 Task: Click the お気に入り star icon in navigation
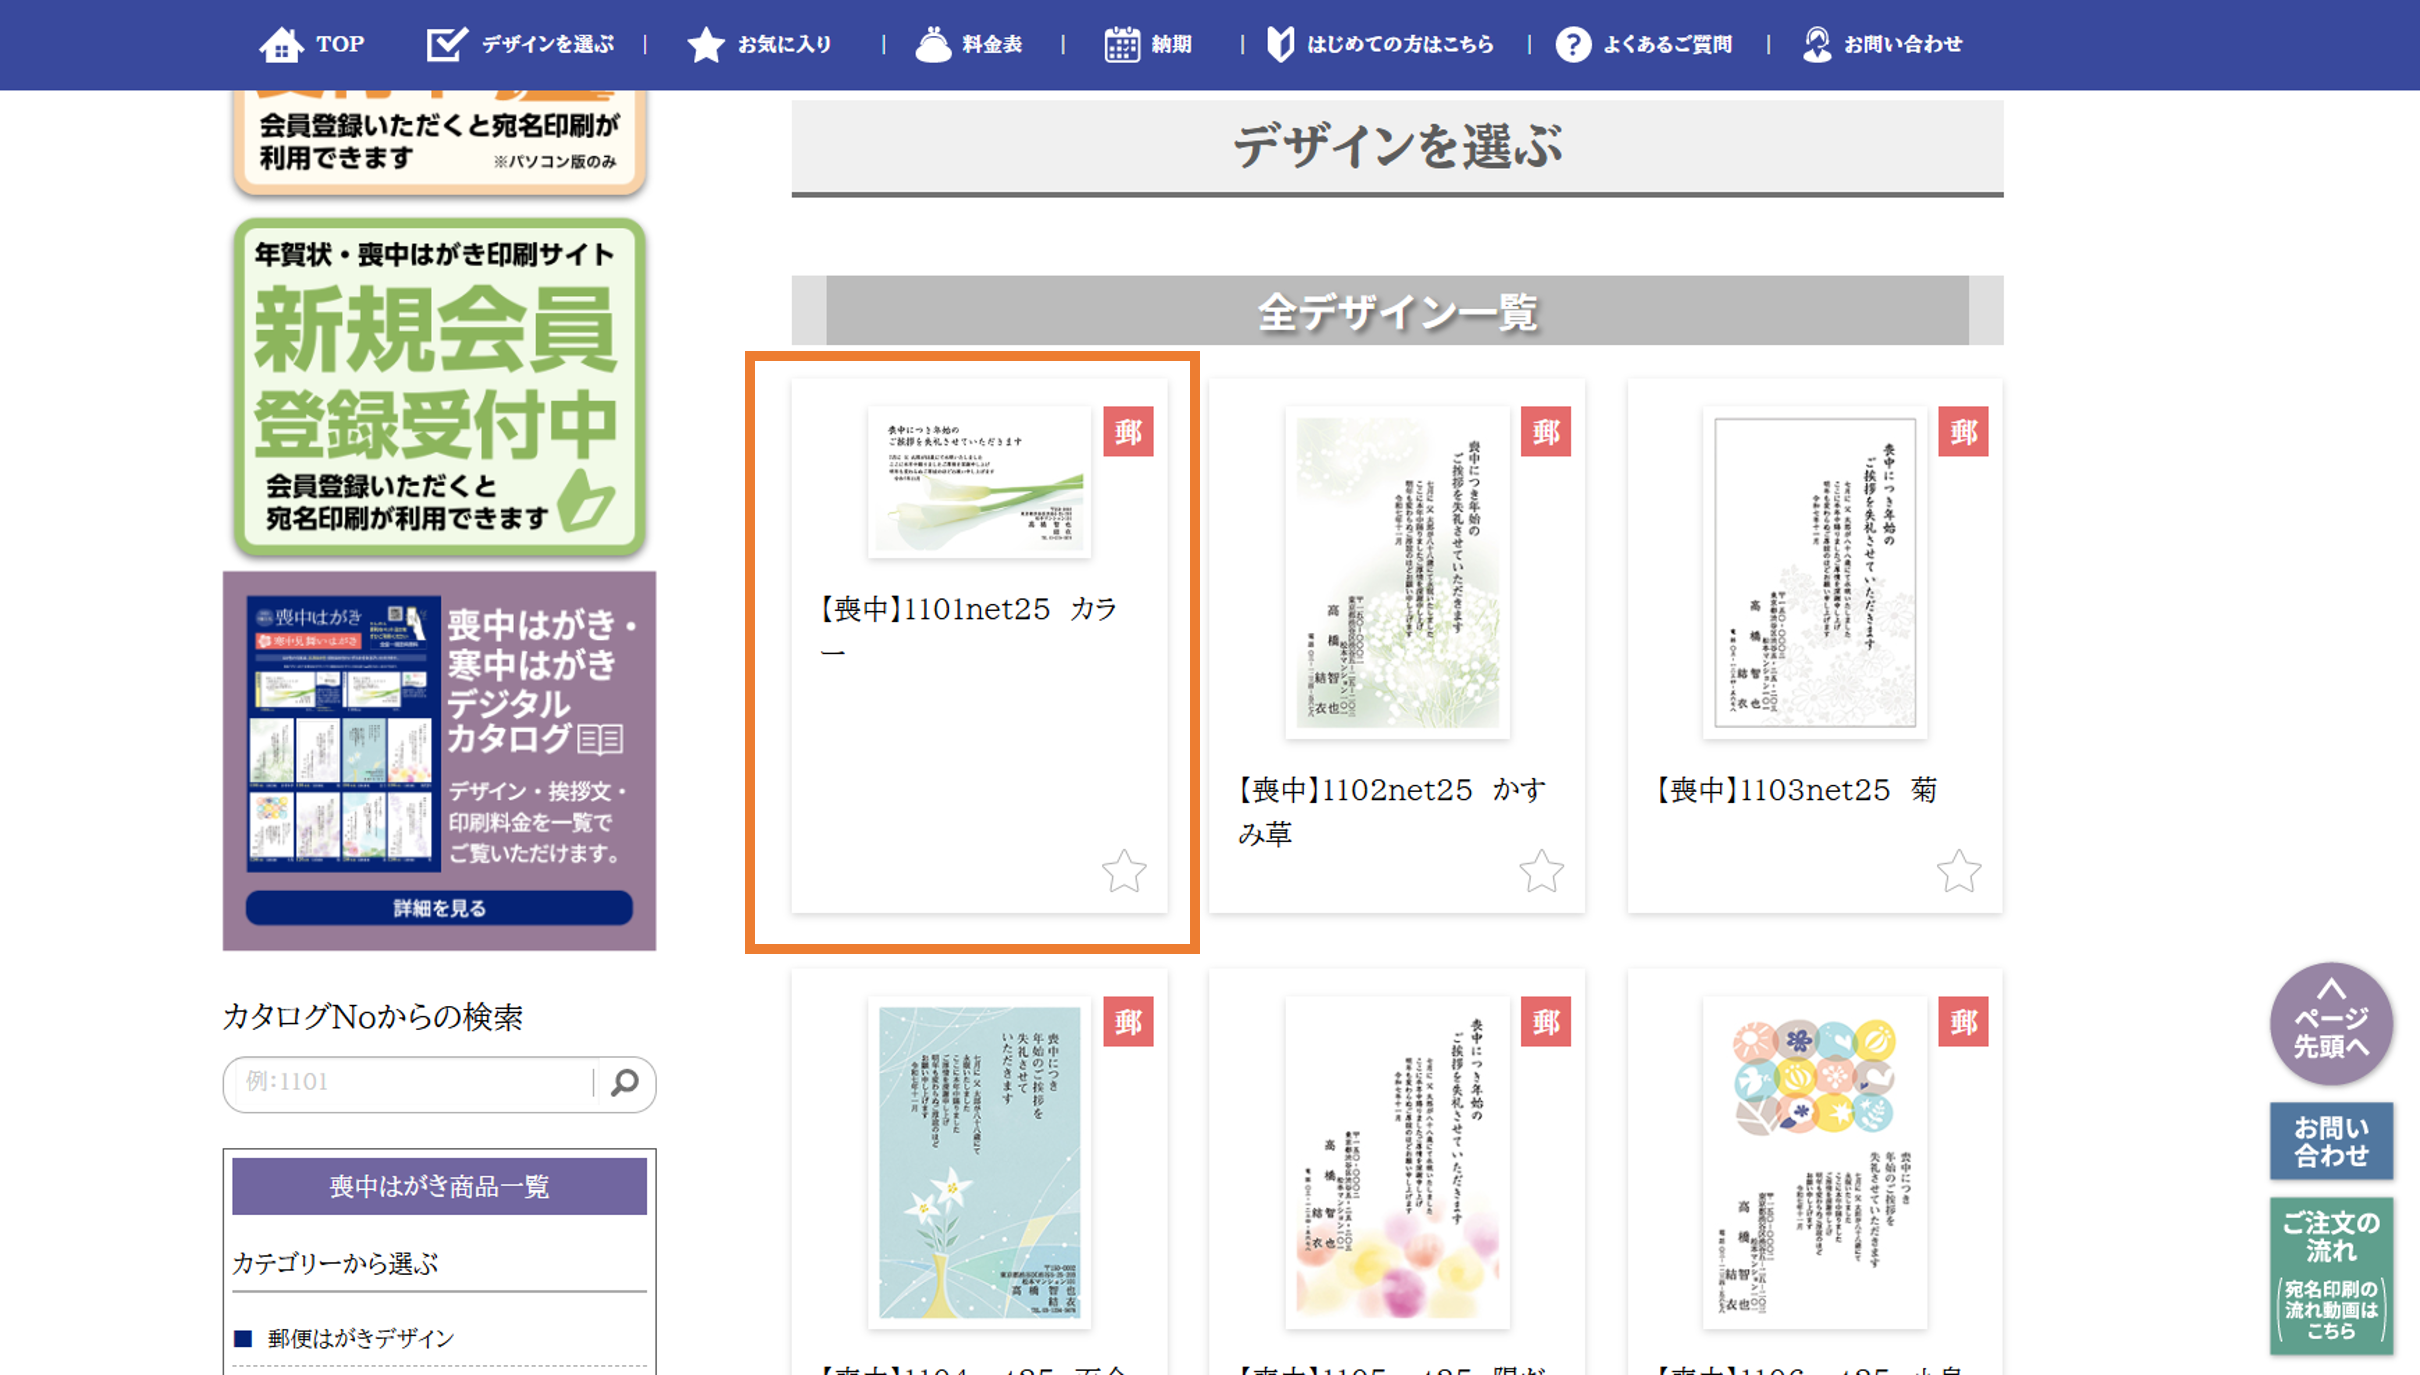(x=706, y=44)
